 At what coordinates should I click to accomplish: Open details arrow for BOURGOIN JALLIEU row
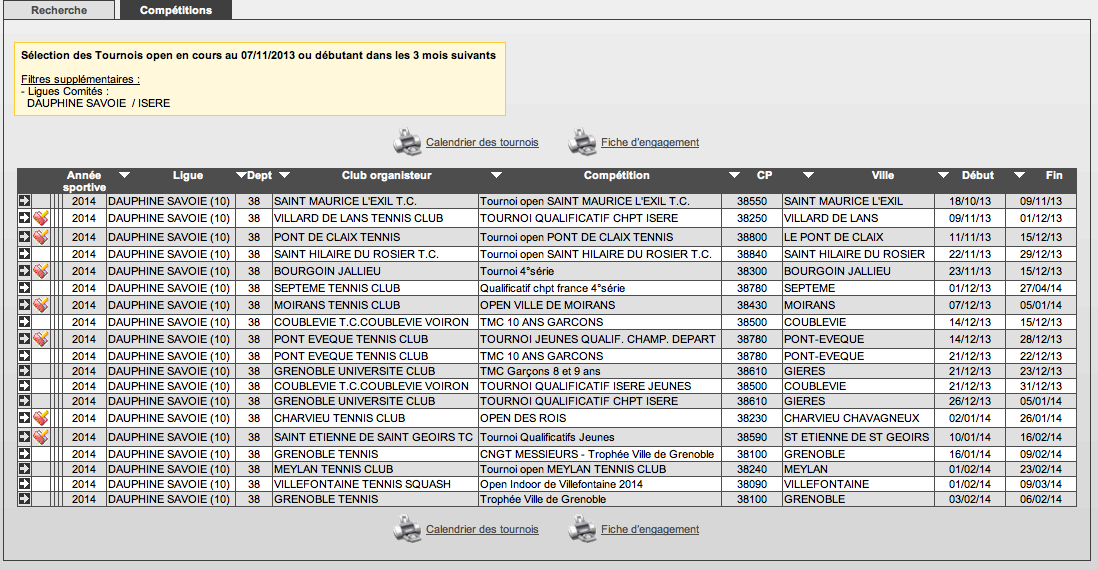(x=25, y=270)
